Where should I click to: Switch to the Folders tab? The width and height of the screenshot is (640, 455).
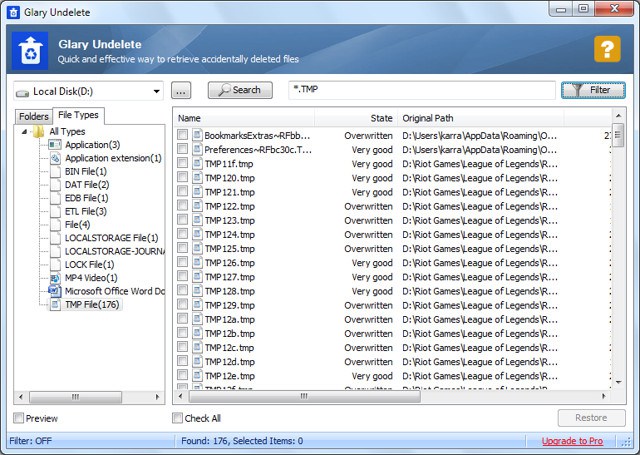(33, 117)
